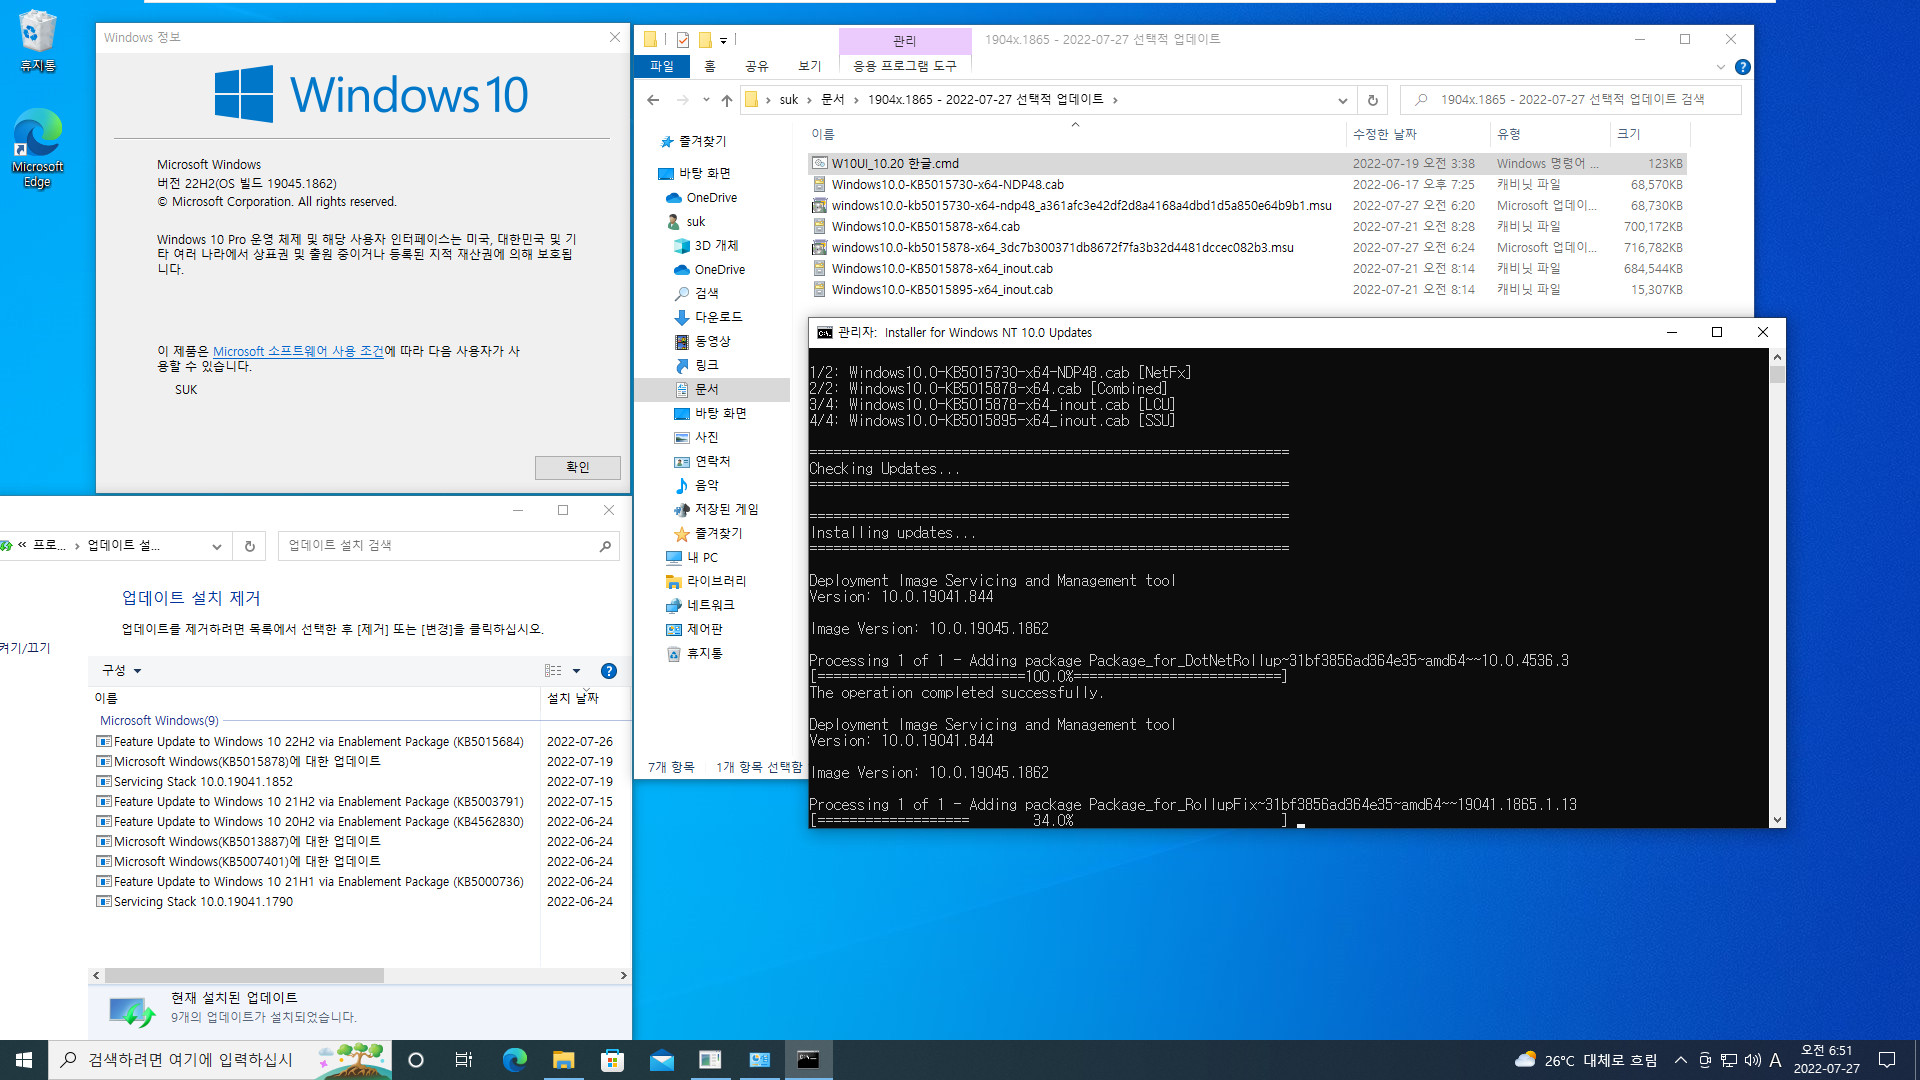Click the taskbar search box
The width and height of the screenshot is (1920, 1080).
[x=220, y=1060]
